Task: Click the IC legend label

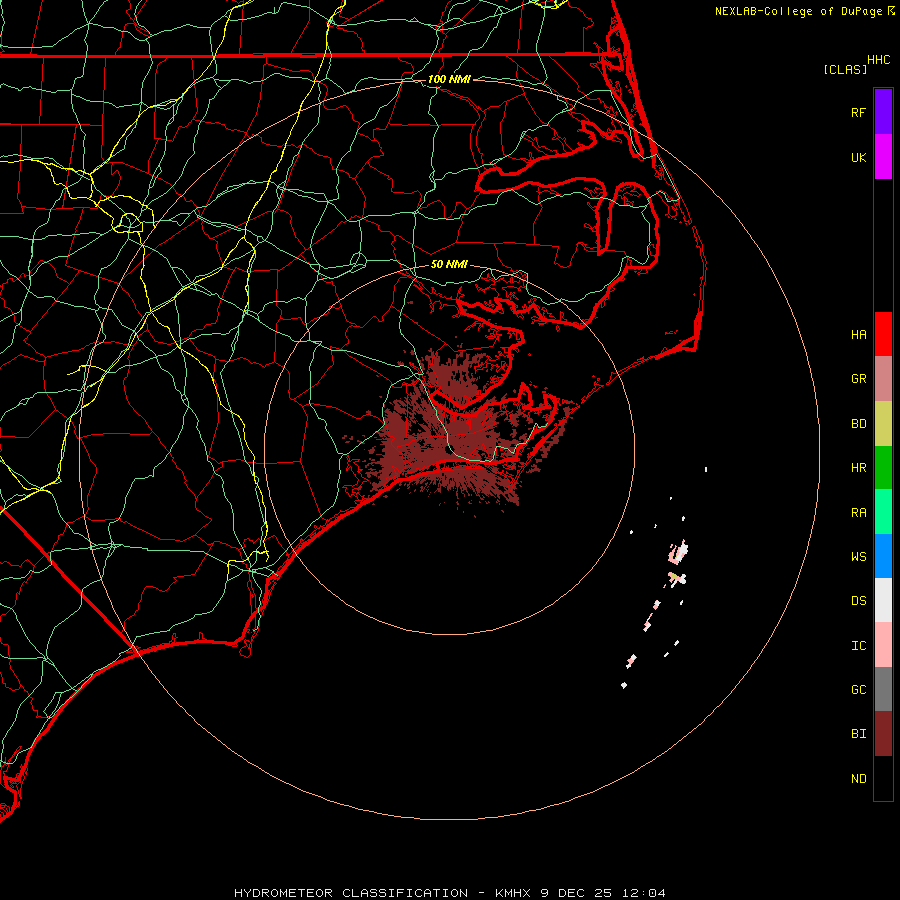Action: point(858,646)
